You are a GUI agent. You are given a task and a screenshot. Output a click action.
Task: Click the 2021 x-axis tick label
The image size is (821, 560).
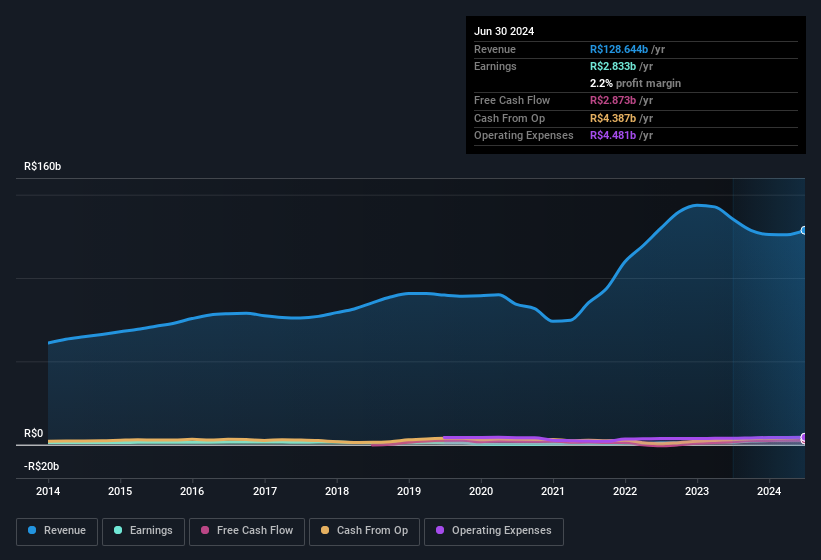[553, 491]
